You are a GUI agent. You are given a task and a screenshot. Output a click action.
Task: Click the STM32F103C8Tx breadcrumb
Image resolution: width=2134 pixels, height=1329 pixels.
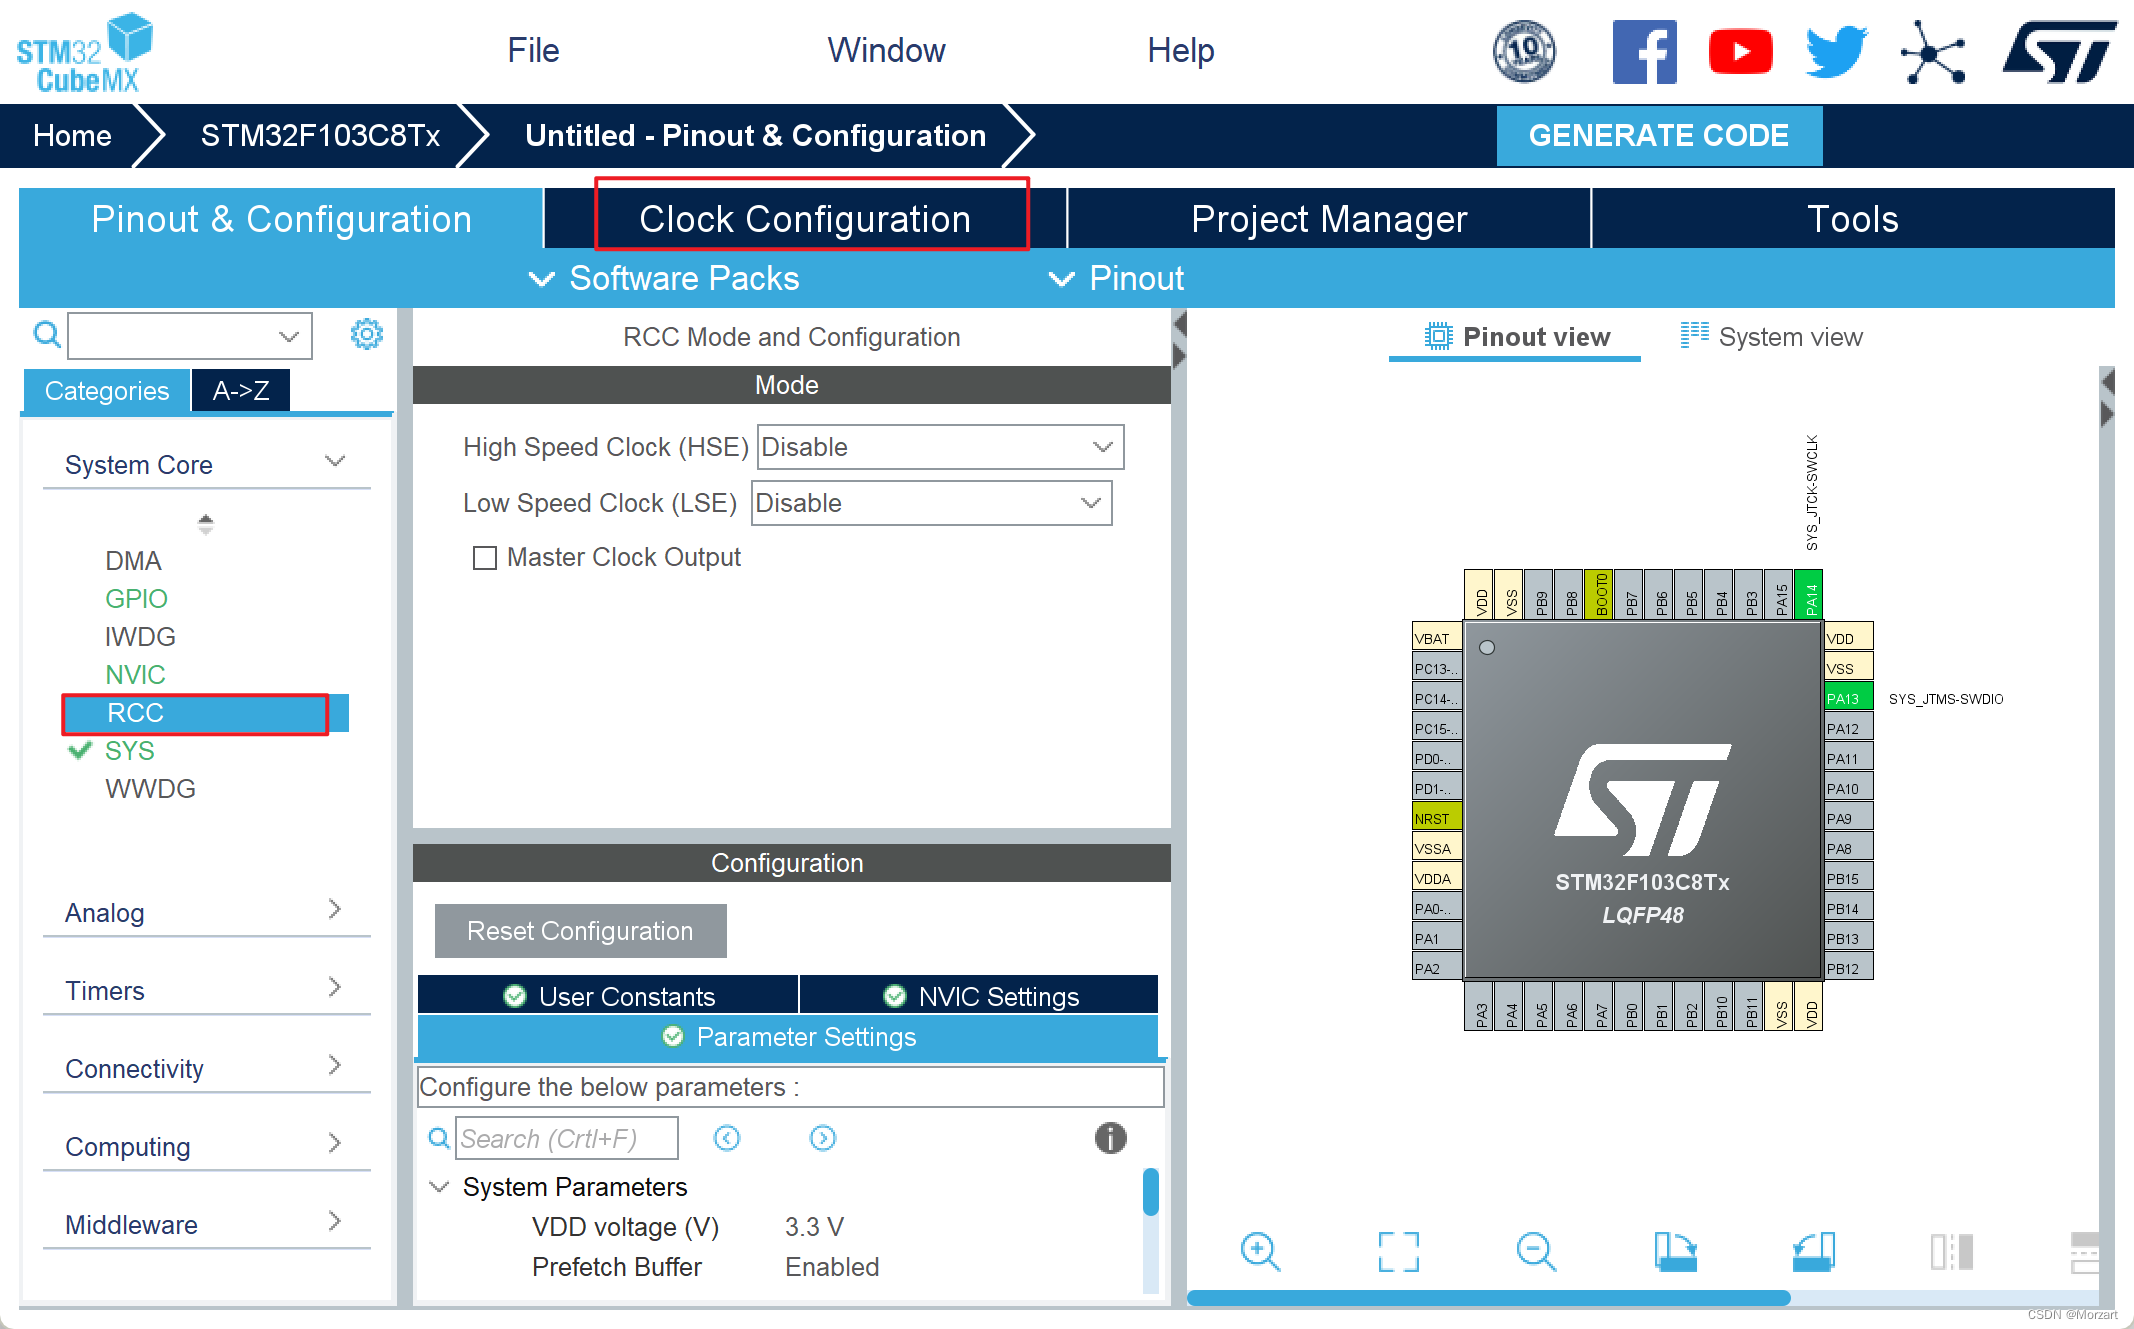[320, 135]
